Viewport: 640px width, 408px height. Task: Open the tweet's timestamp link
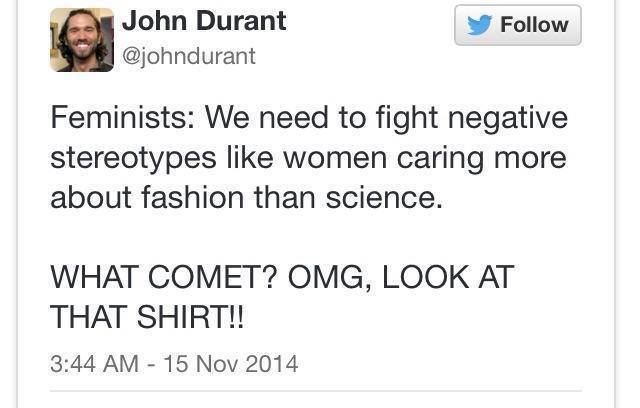click(174, 362)
